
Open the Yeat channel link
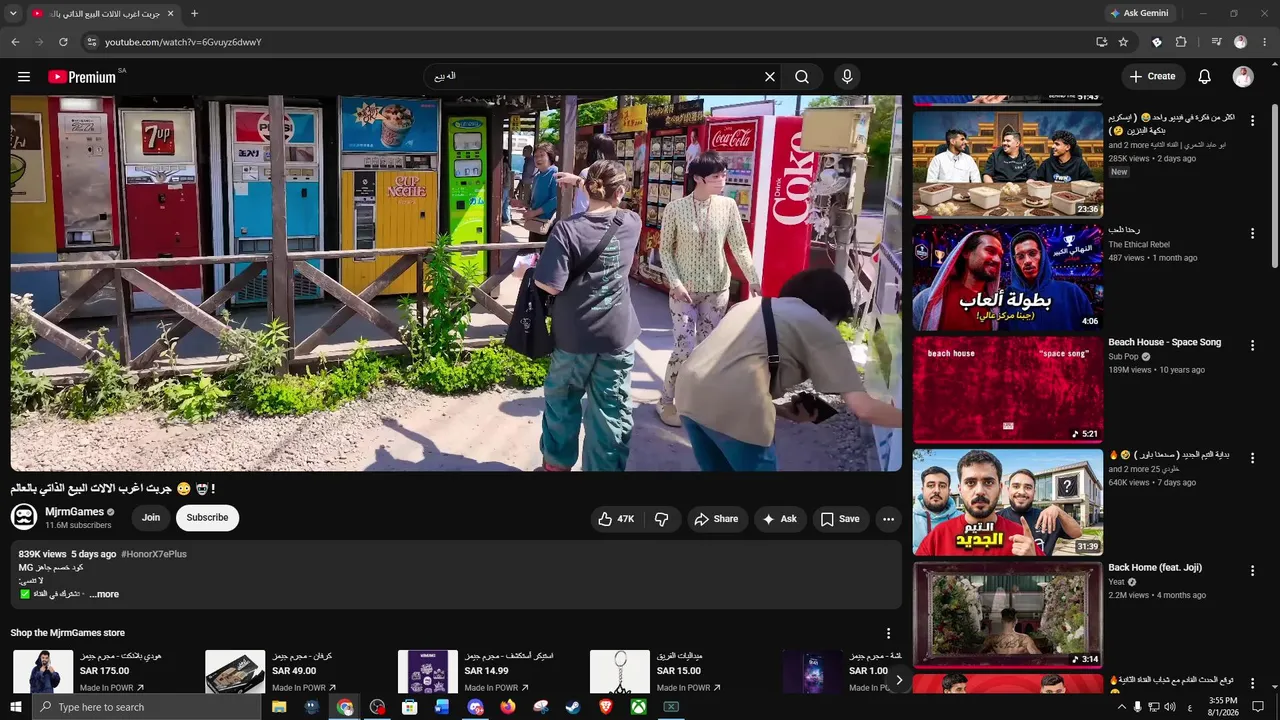pos(1117,582)
